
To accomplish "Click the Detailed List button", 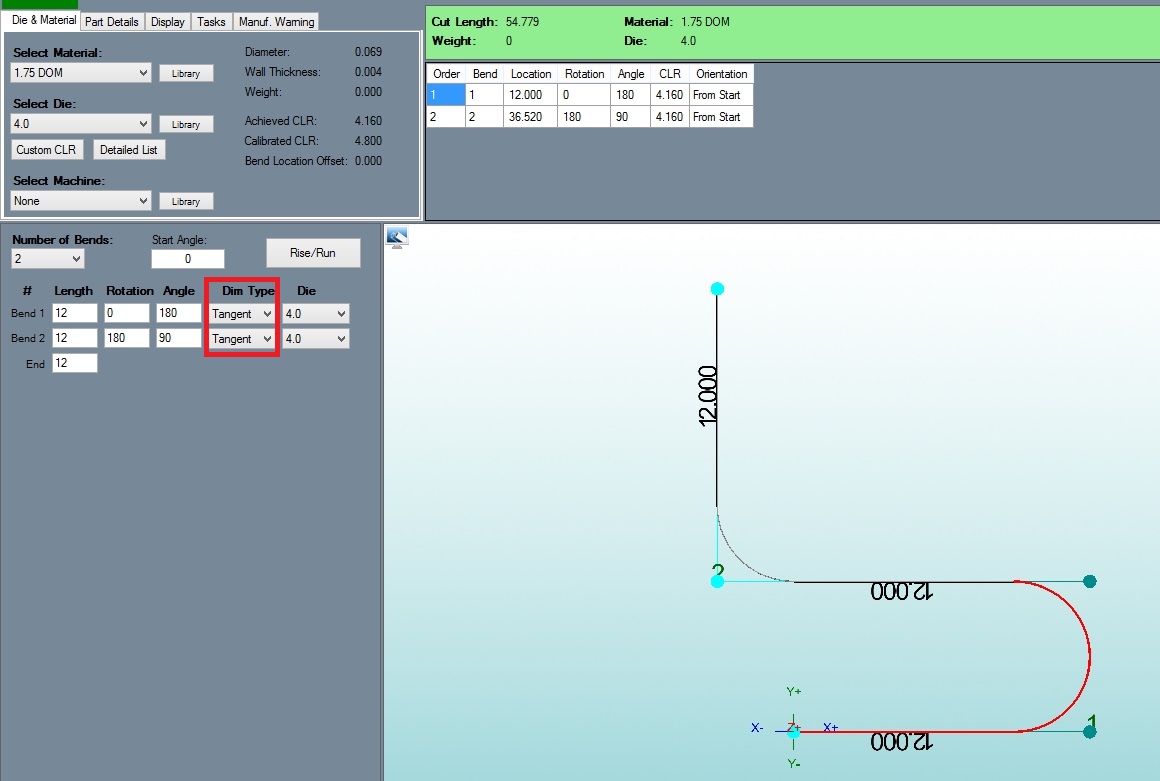I will (x=129, y=149).
